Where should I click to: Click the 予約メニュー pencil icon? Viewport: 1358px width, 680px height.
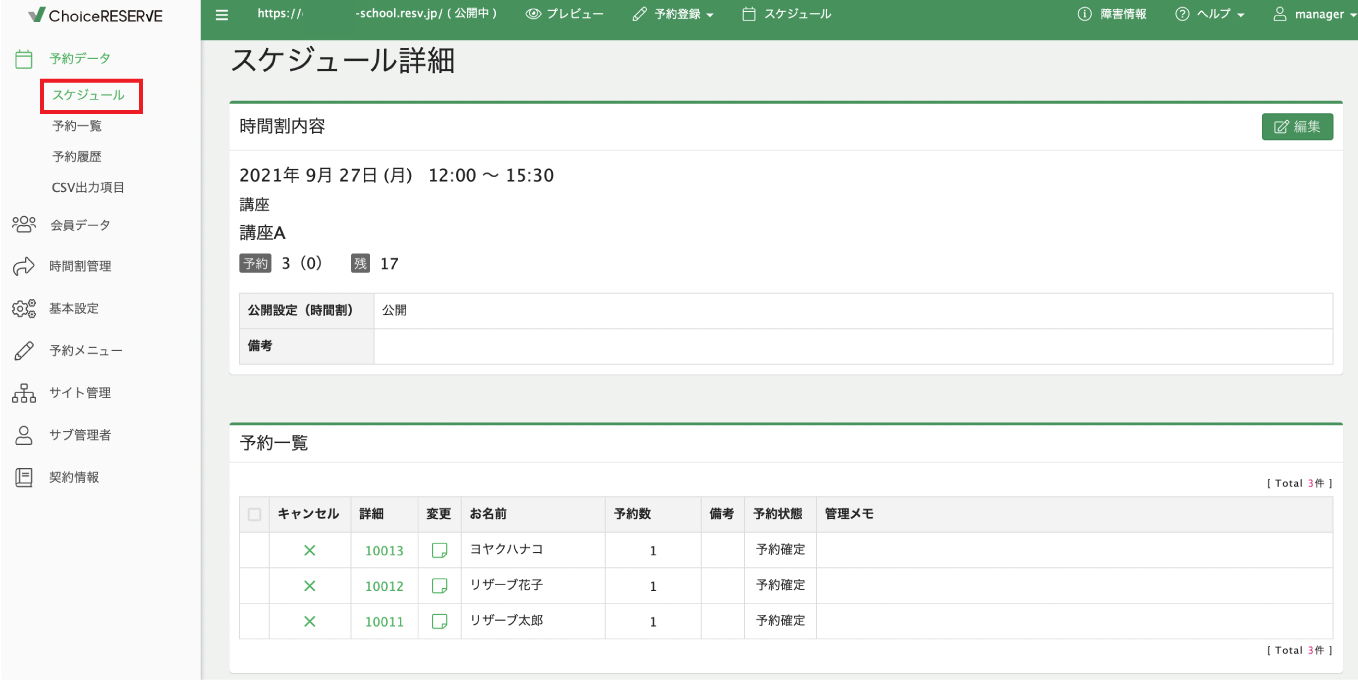tap(24, 351)
